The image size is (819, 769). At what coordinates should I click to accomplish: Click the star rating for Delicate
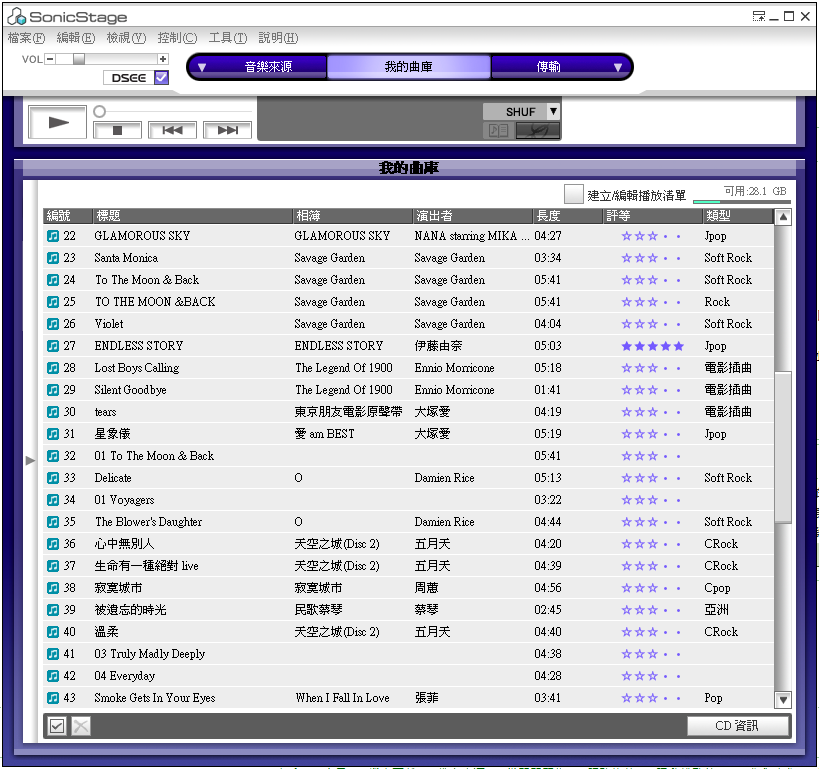652,478
